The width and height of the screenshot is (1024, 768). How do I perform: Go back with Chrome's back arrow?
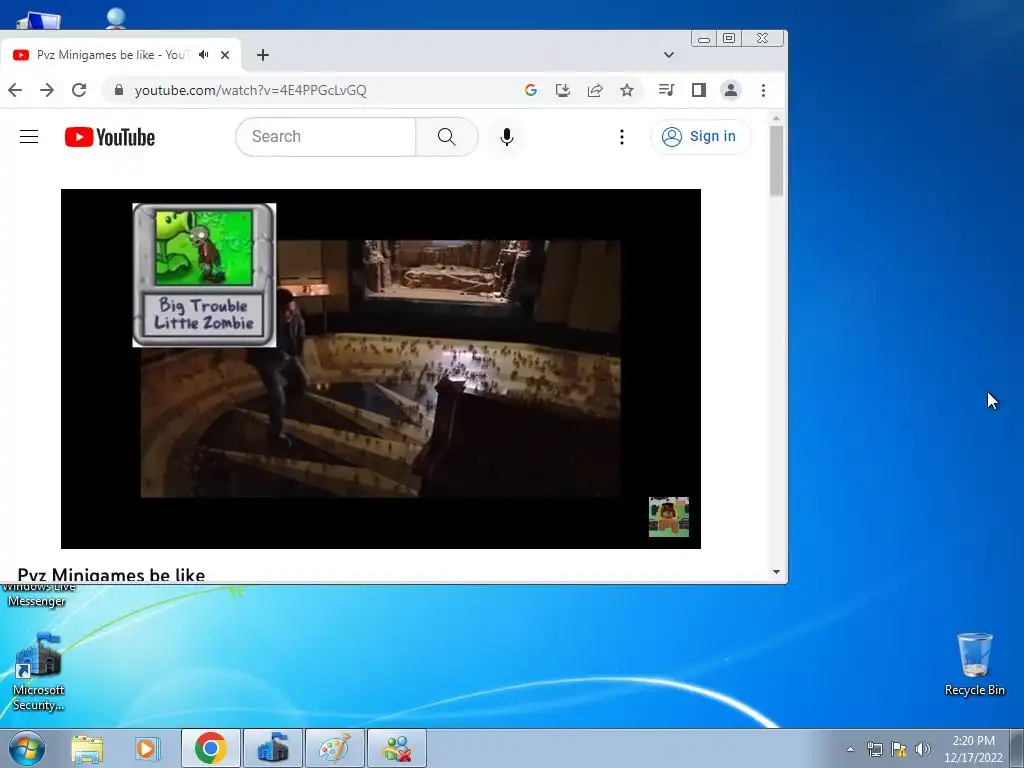pyautogui.click(x=15, y=90)
